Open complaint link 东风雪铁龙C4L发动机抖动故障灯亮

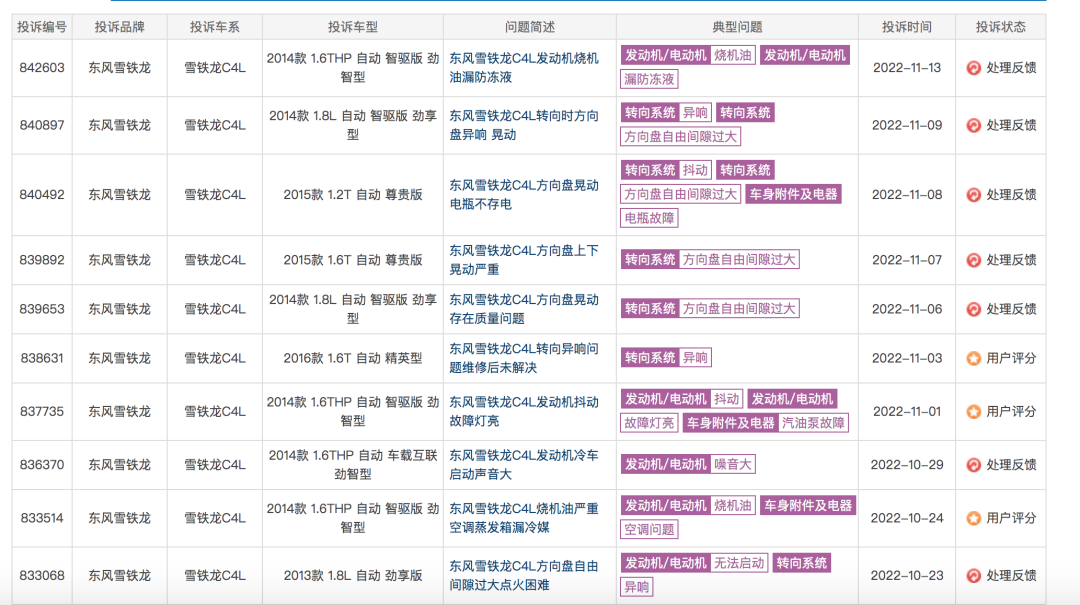(x=523, y=411)
